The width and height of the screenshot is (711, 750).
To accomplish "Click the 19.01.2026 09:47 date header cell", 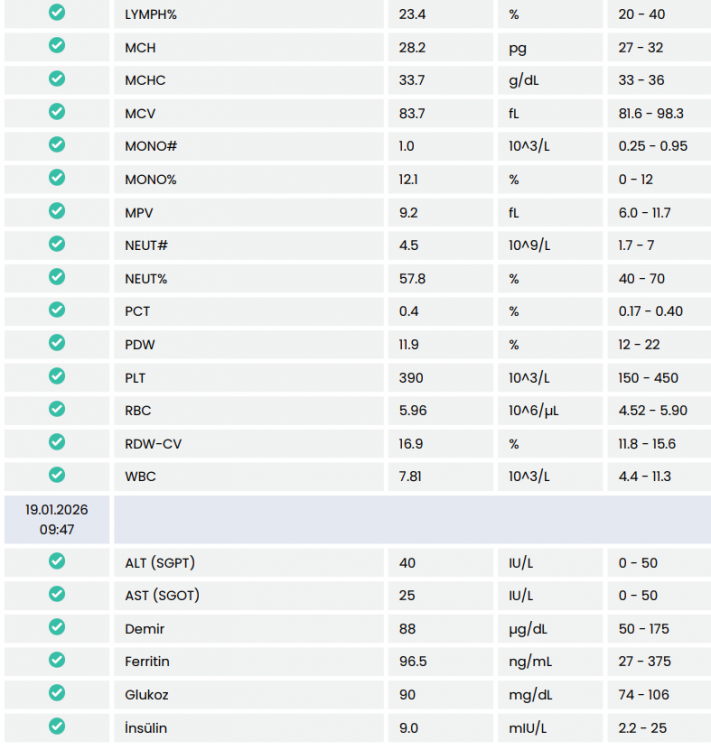I will [57, 519].
